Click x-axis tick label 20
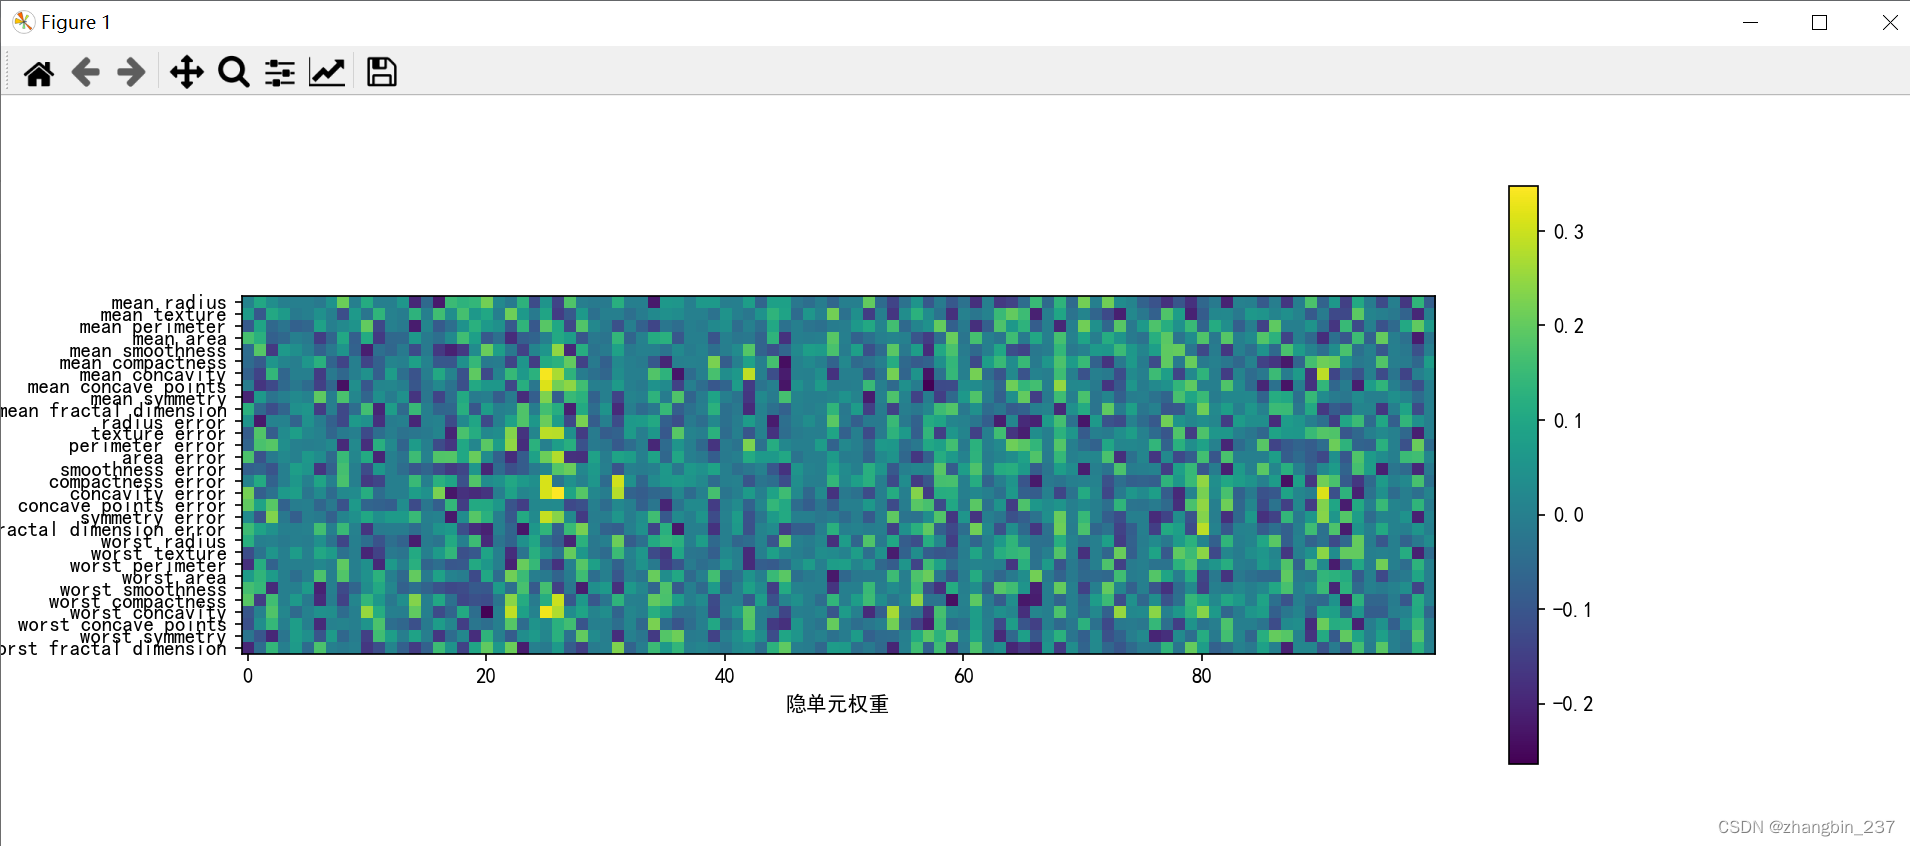Viewport: 1910px width, 846px height. click(486, 676)
